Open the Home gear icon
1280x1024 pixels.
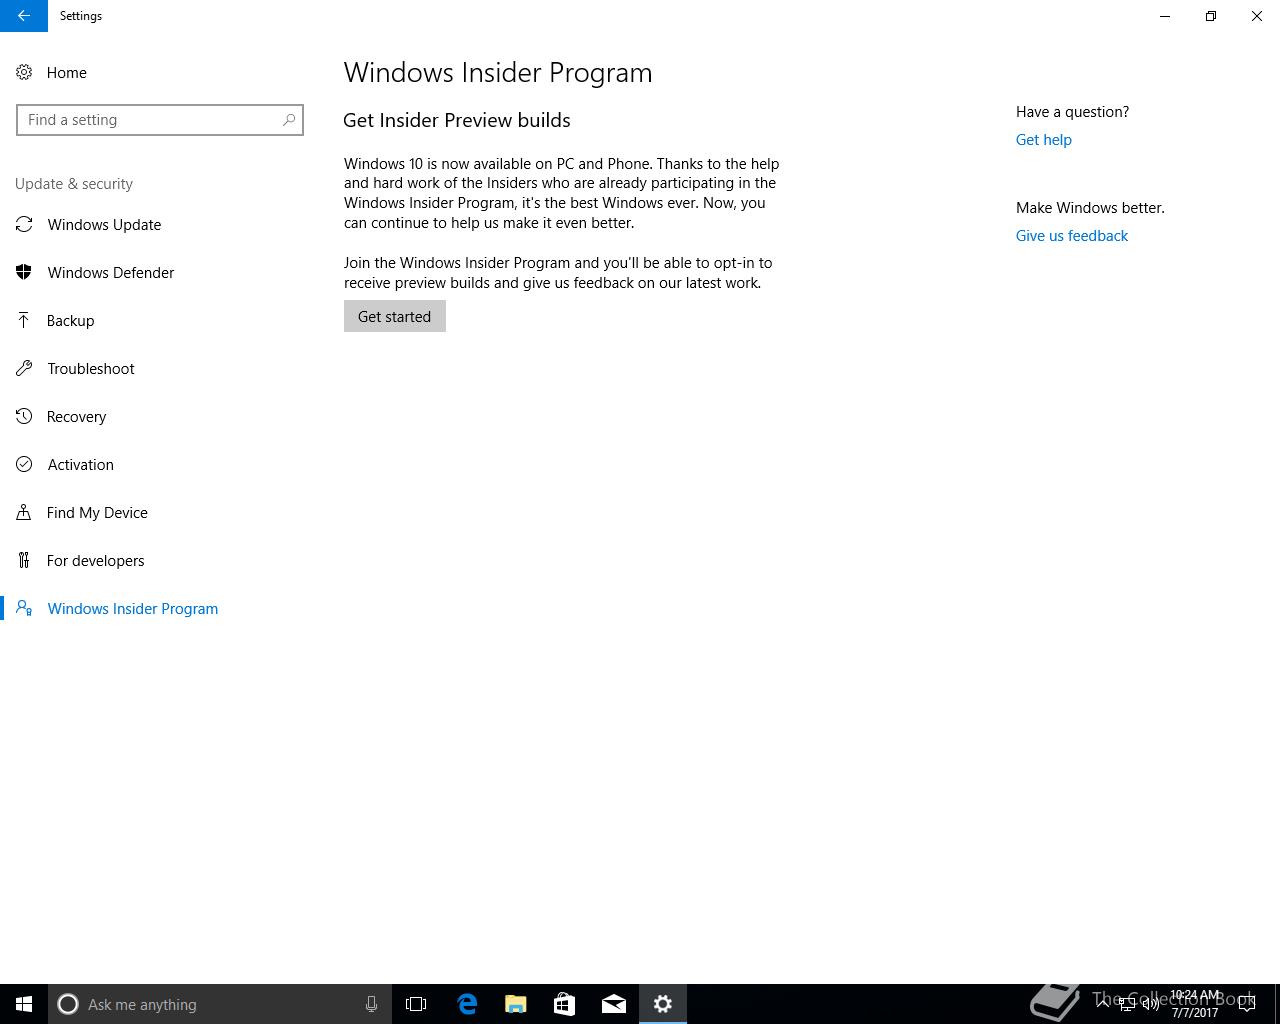pos(24,73)
